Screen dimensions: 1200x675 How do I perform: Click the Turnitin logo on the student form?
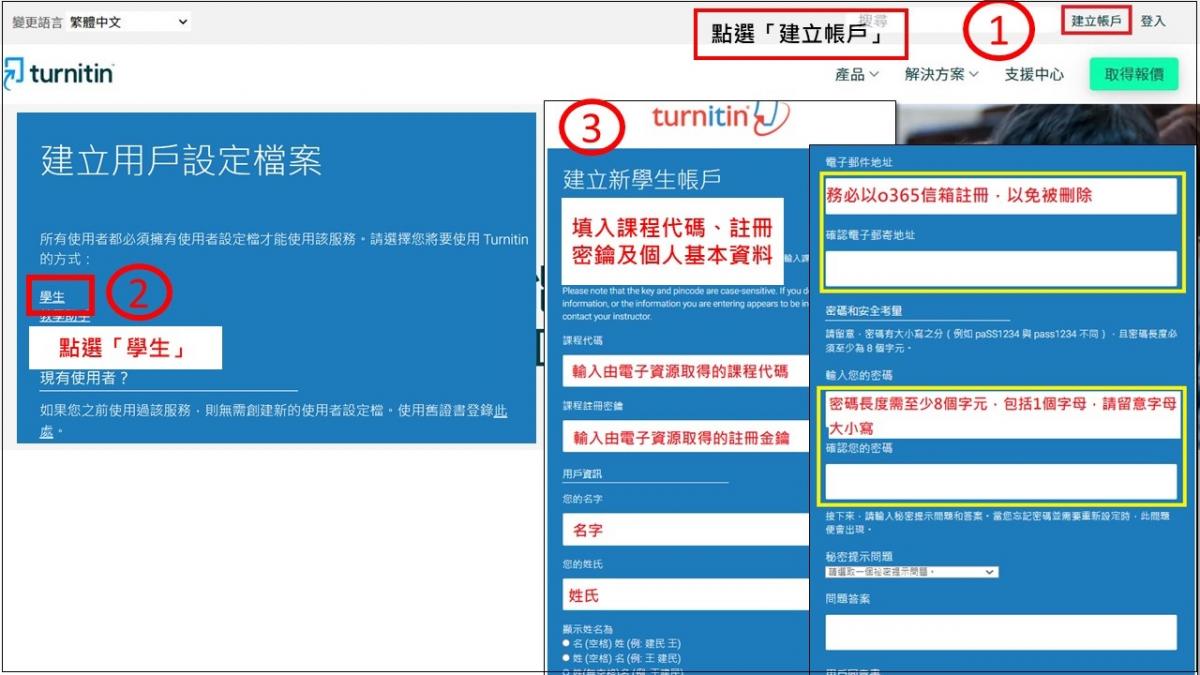pos(720,117)
